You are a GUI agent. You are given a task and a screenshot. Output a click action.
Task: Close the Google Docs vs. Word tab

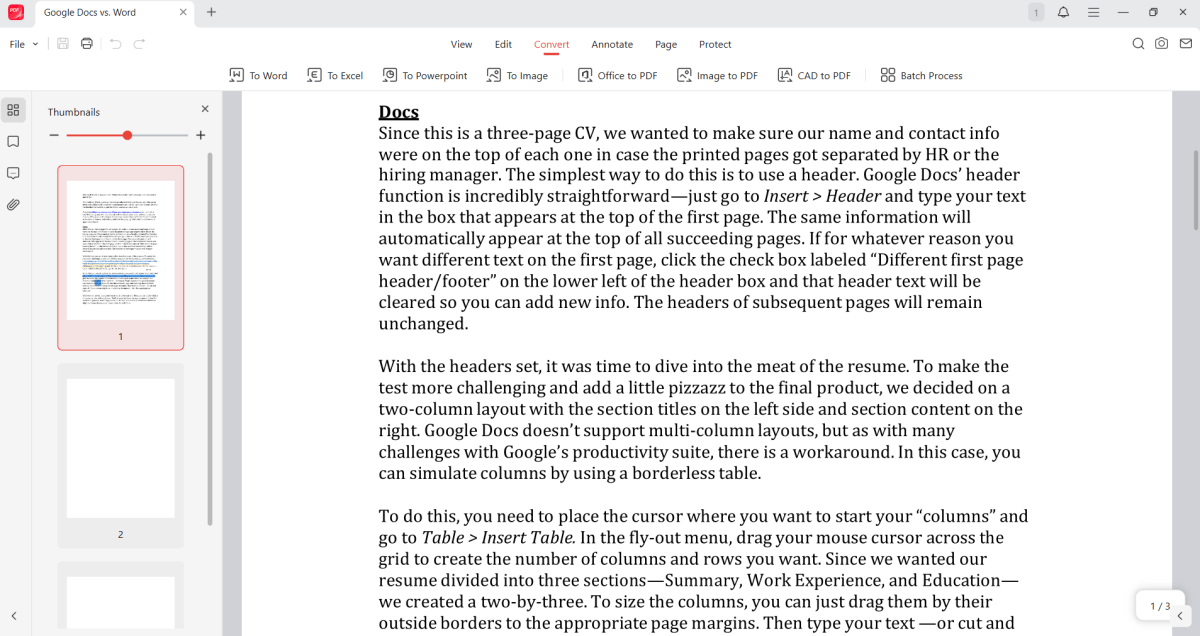(x=182, y=12)
